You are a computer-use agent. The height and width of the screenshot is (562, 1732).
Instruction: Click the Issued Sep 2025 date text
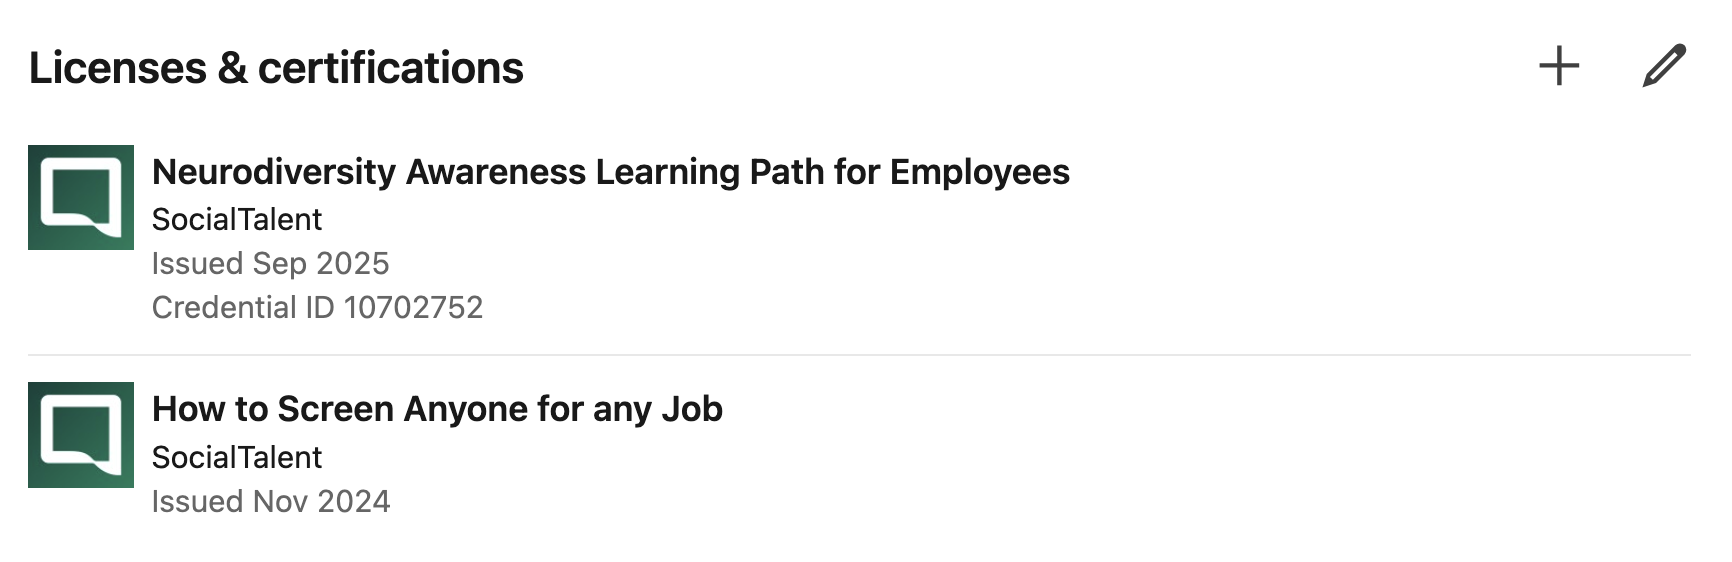270,263
